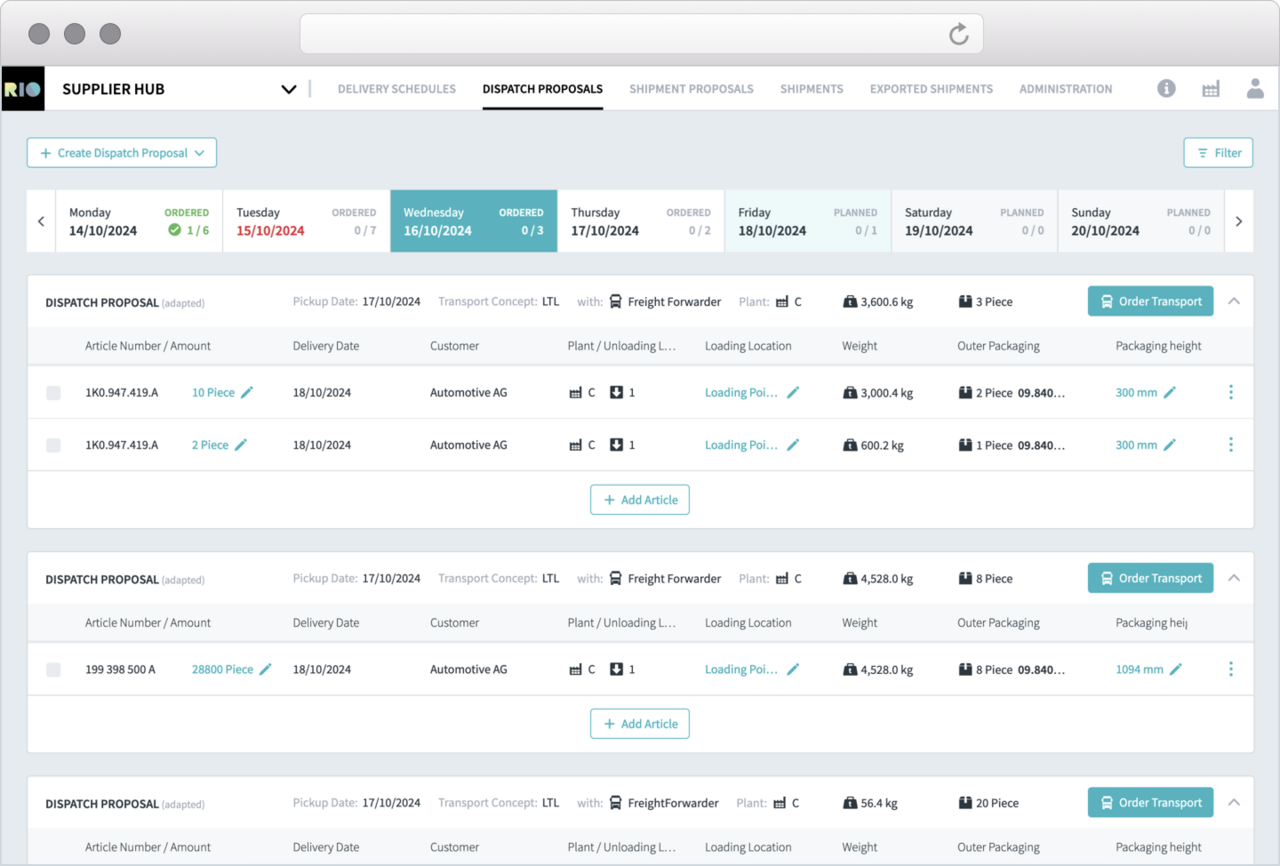Collapse the 4,528.0 kg dispatch proposal

pos(1234,578)
